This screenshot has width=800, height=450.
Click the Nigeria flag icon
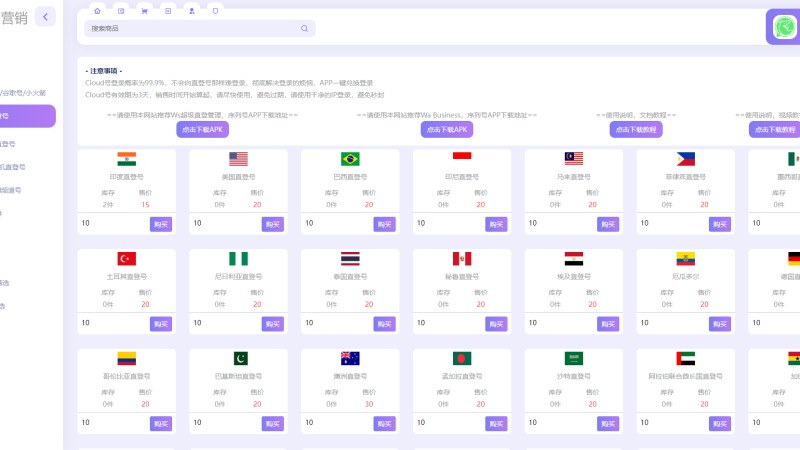pyautogui.click(x=238, y=259)
